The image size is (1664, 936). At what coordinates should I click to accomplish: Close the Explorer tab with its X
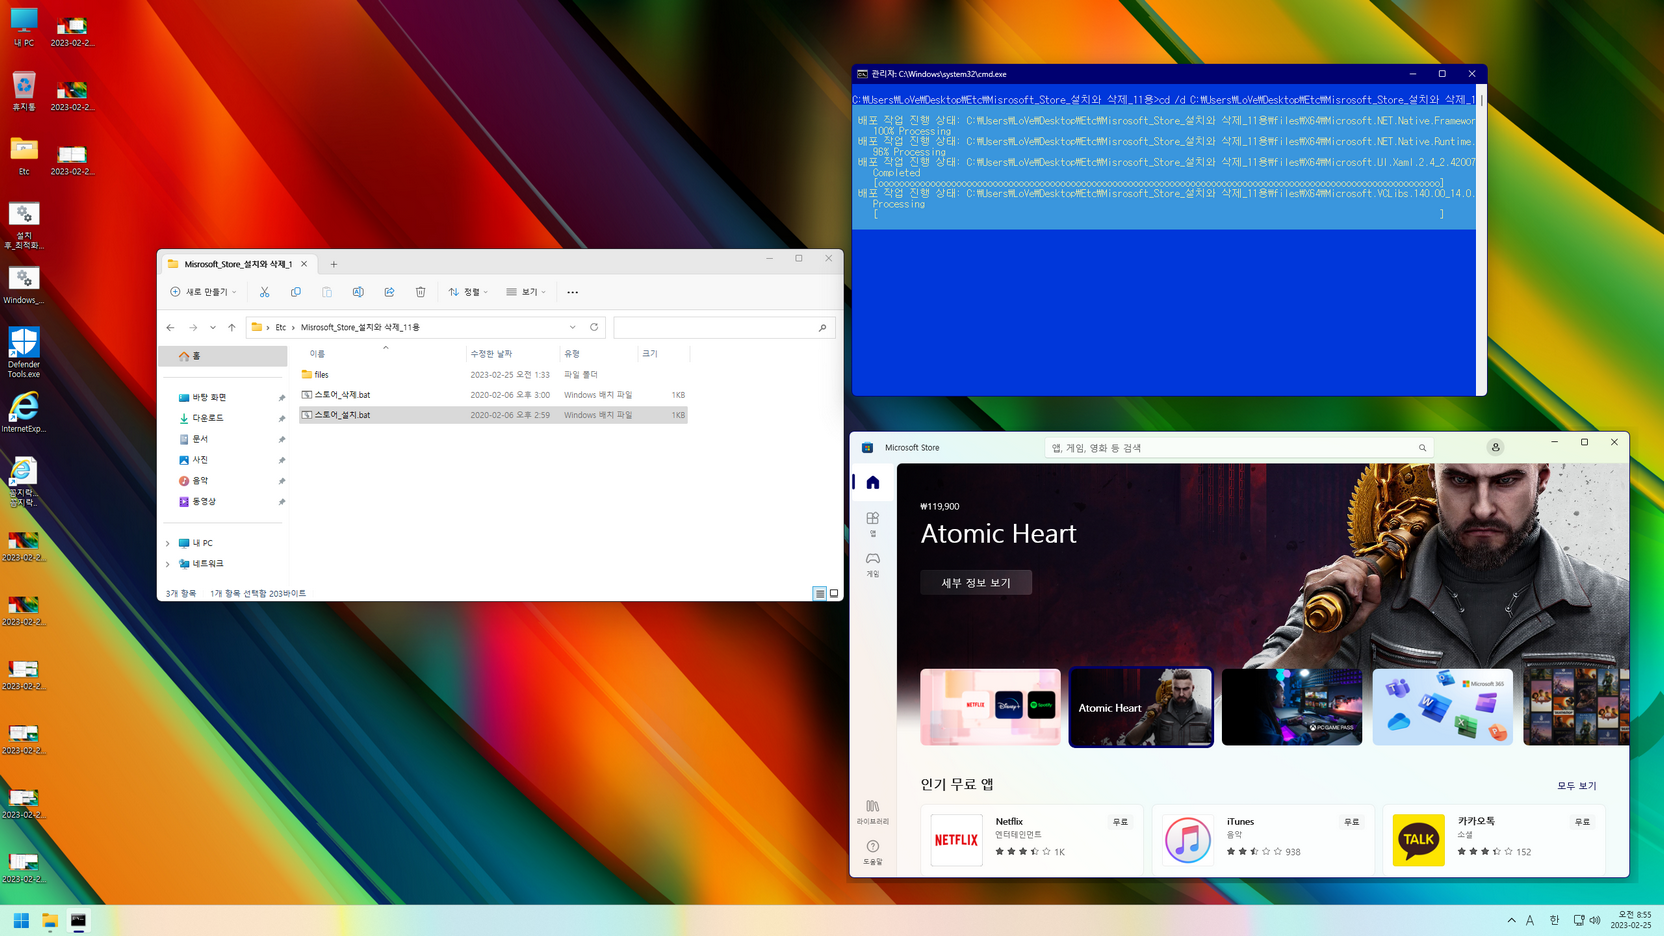[304, 264]
